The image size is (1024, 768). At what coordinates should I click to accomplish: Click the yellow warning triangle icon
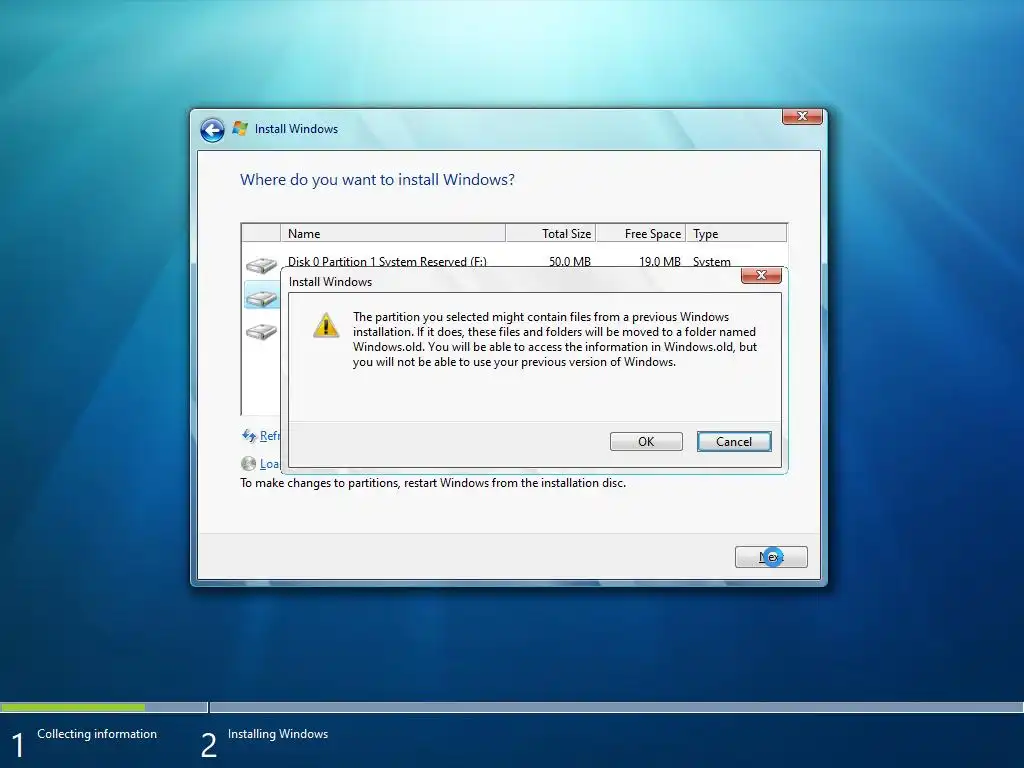(x=326, y=325)
